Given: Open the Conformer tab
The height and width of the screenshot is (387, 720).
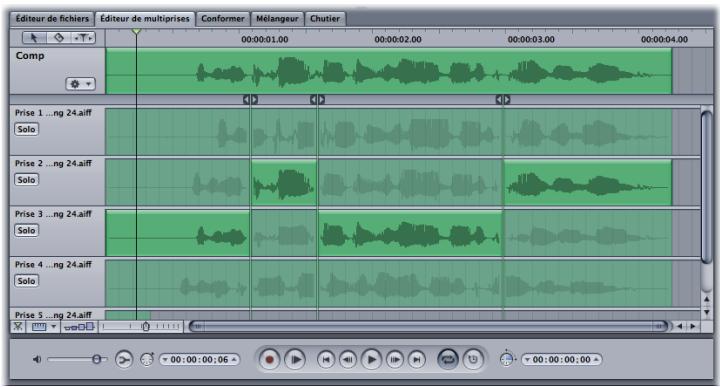Looking at the screenshot, I should [223, 19].
